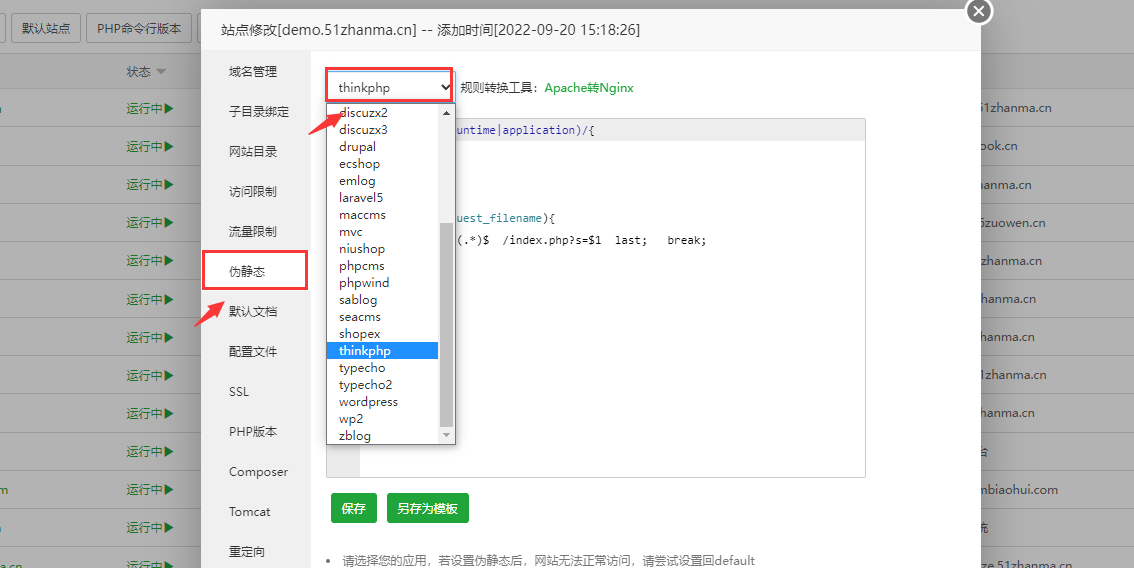Open the 域名管理 tab

(x=252, y=72)
